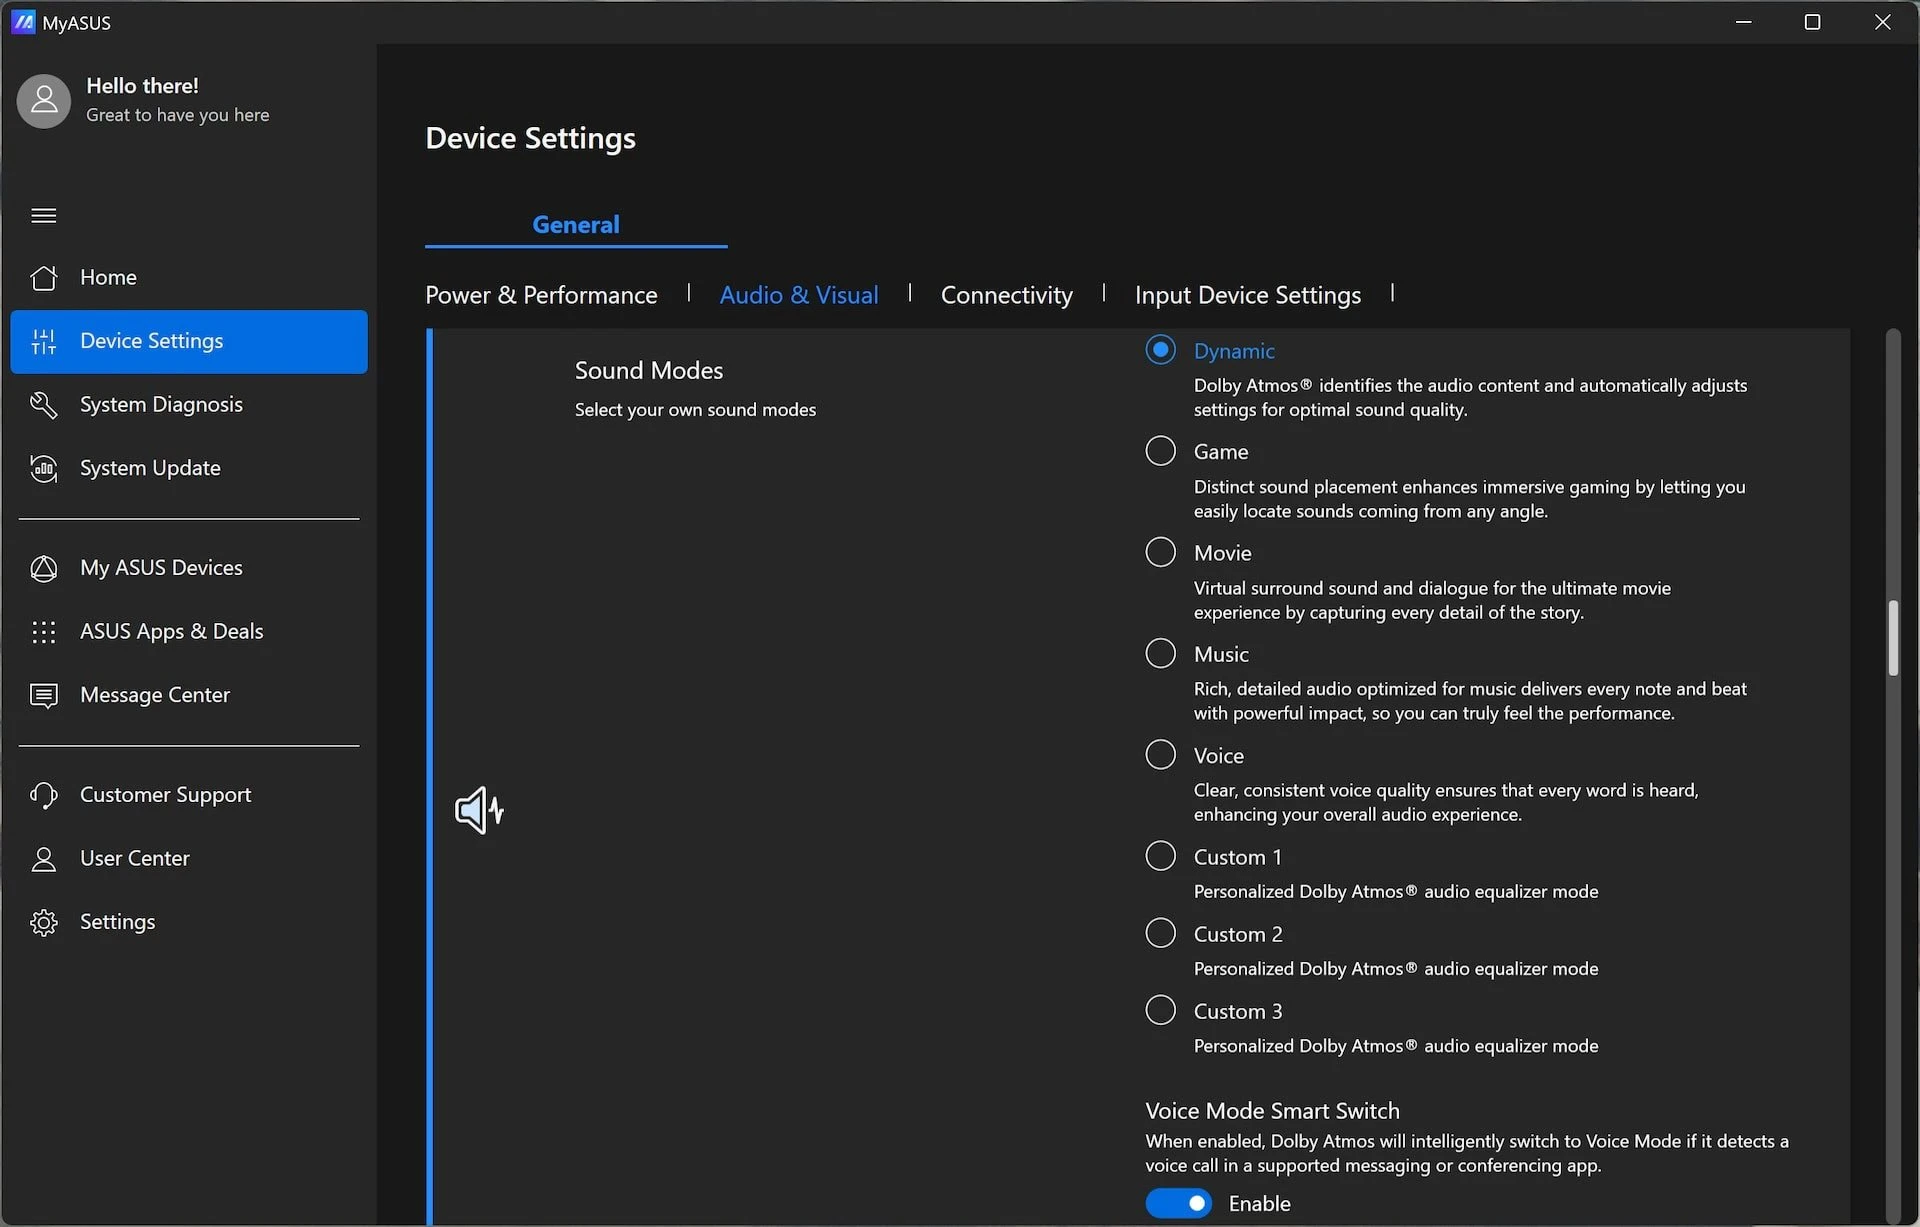This screenshot has width=1920, height=1227.
Task: Click the Sound Modes speaker icon
Action: tap(479, 810)
